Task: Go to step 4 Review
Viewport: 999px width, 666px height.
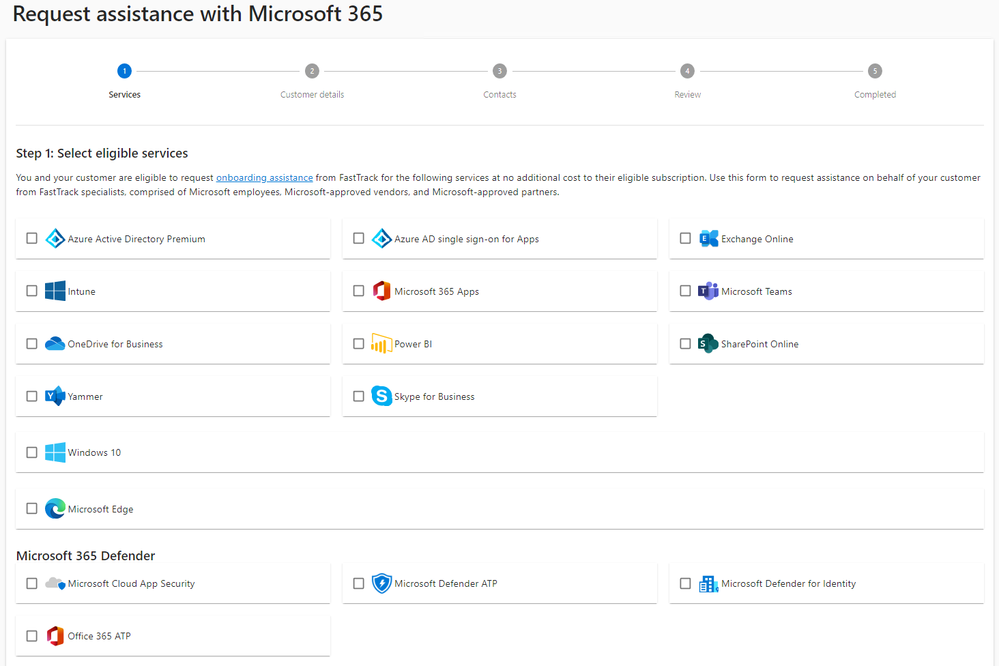Action: click(x=687, y=71)
